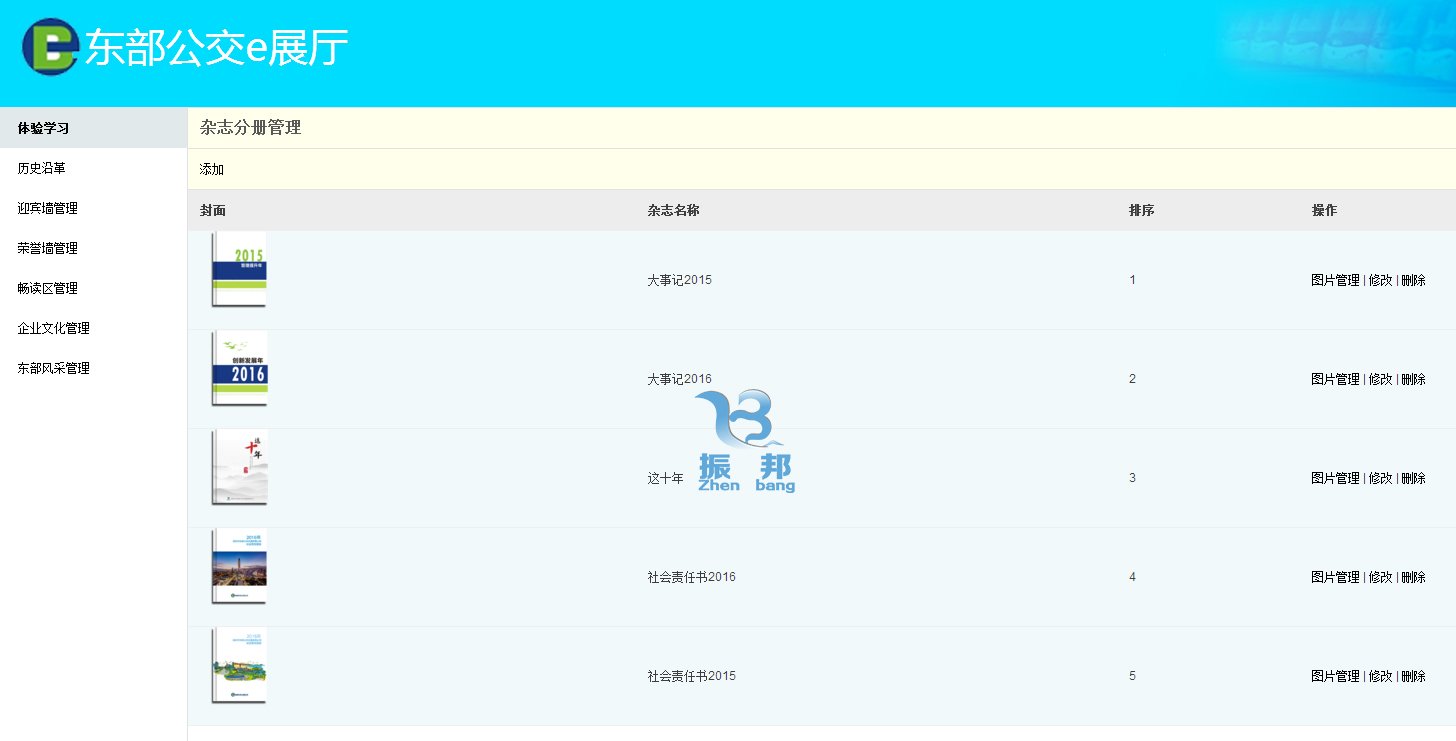Click the 添加 link to add magazine

(x=212, y=170)
